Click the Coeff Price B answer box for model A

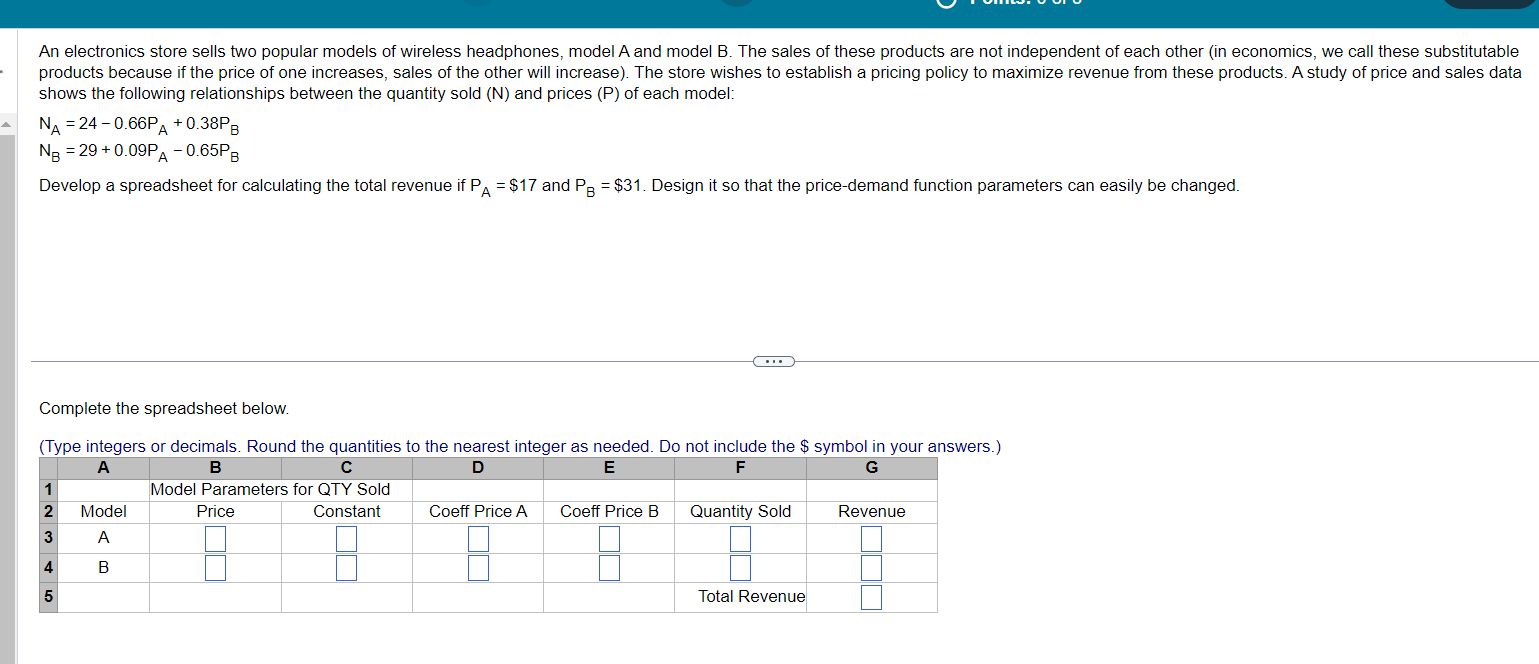[x=610, y=538]
